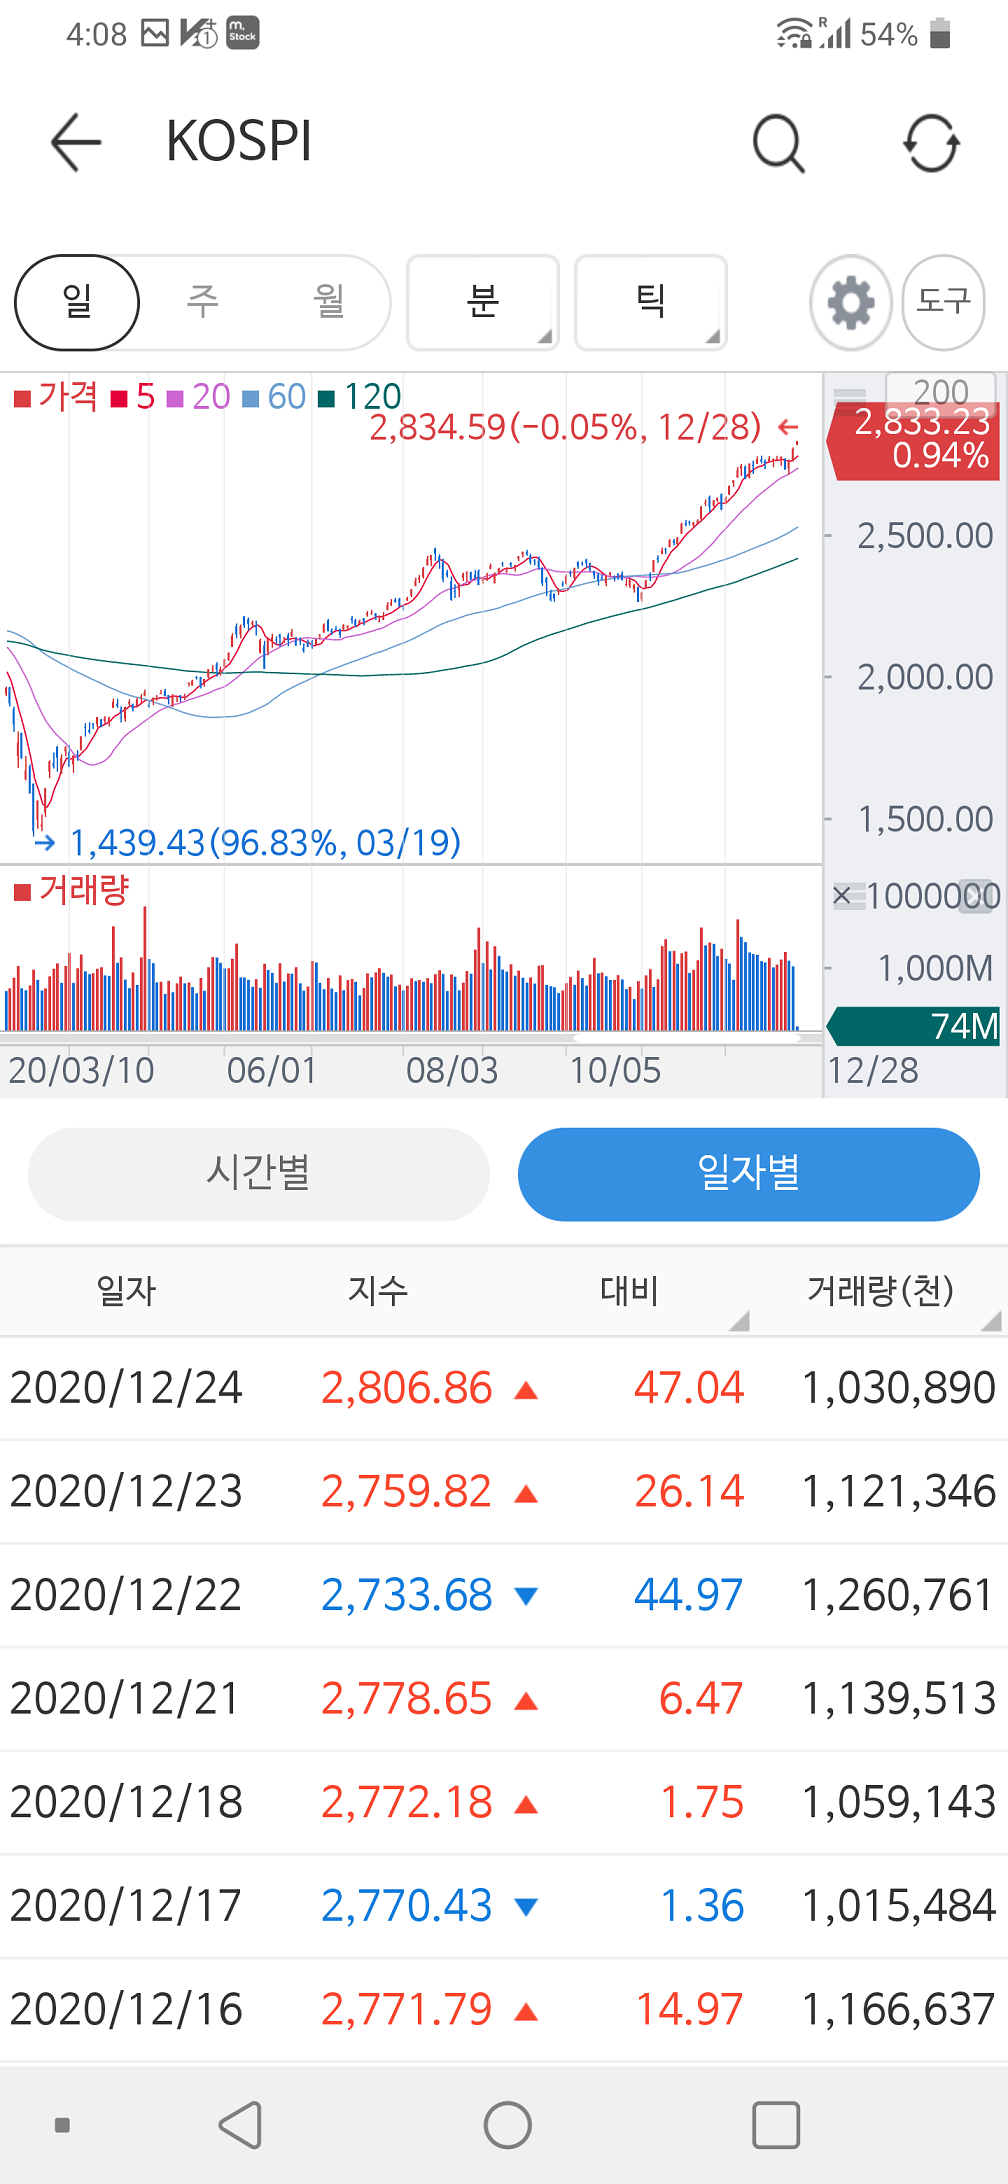Switch chart to 주 weekly period

coord(203,302)
